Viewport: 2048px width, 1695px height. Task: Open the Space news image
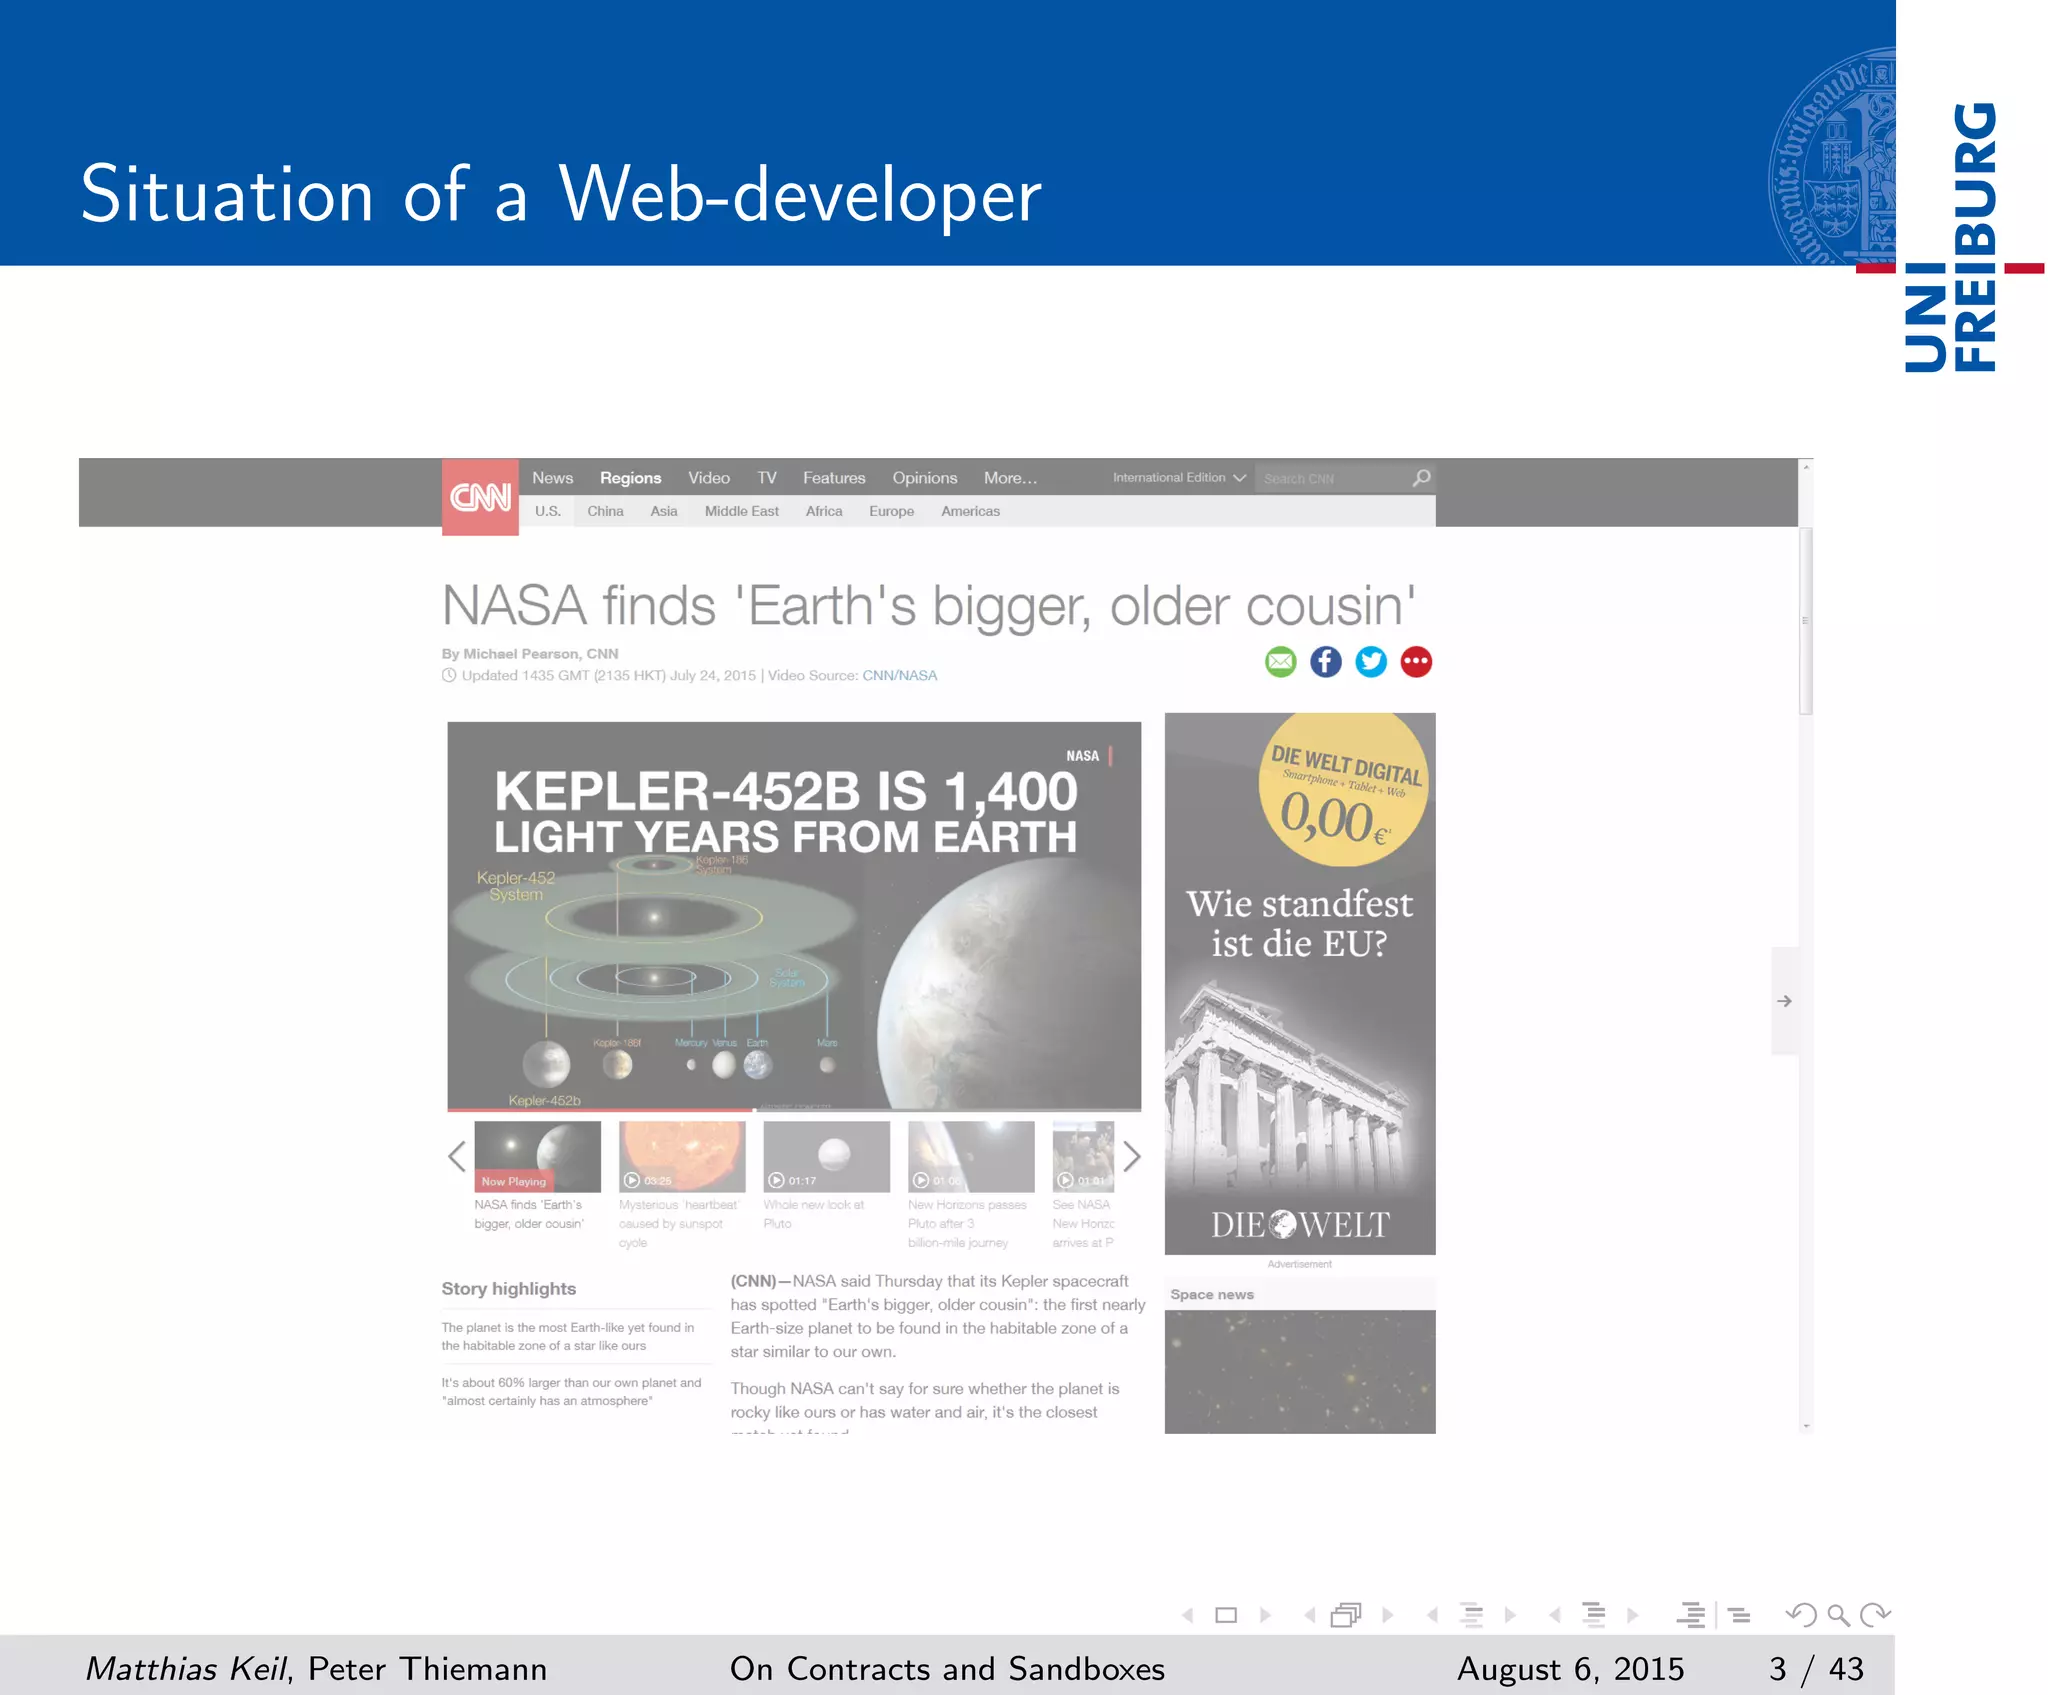click(x=1300, y=1372)
